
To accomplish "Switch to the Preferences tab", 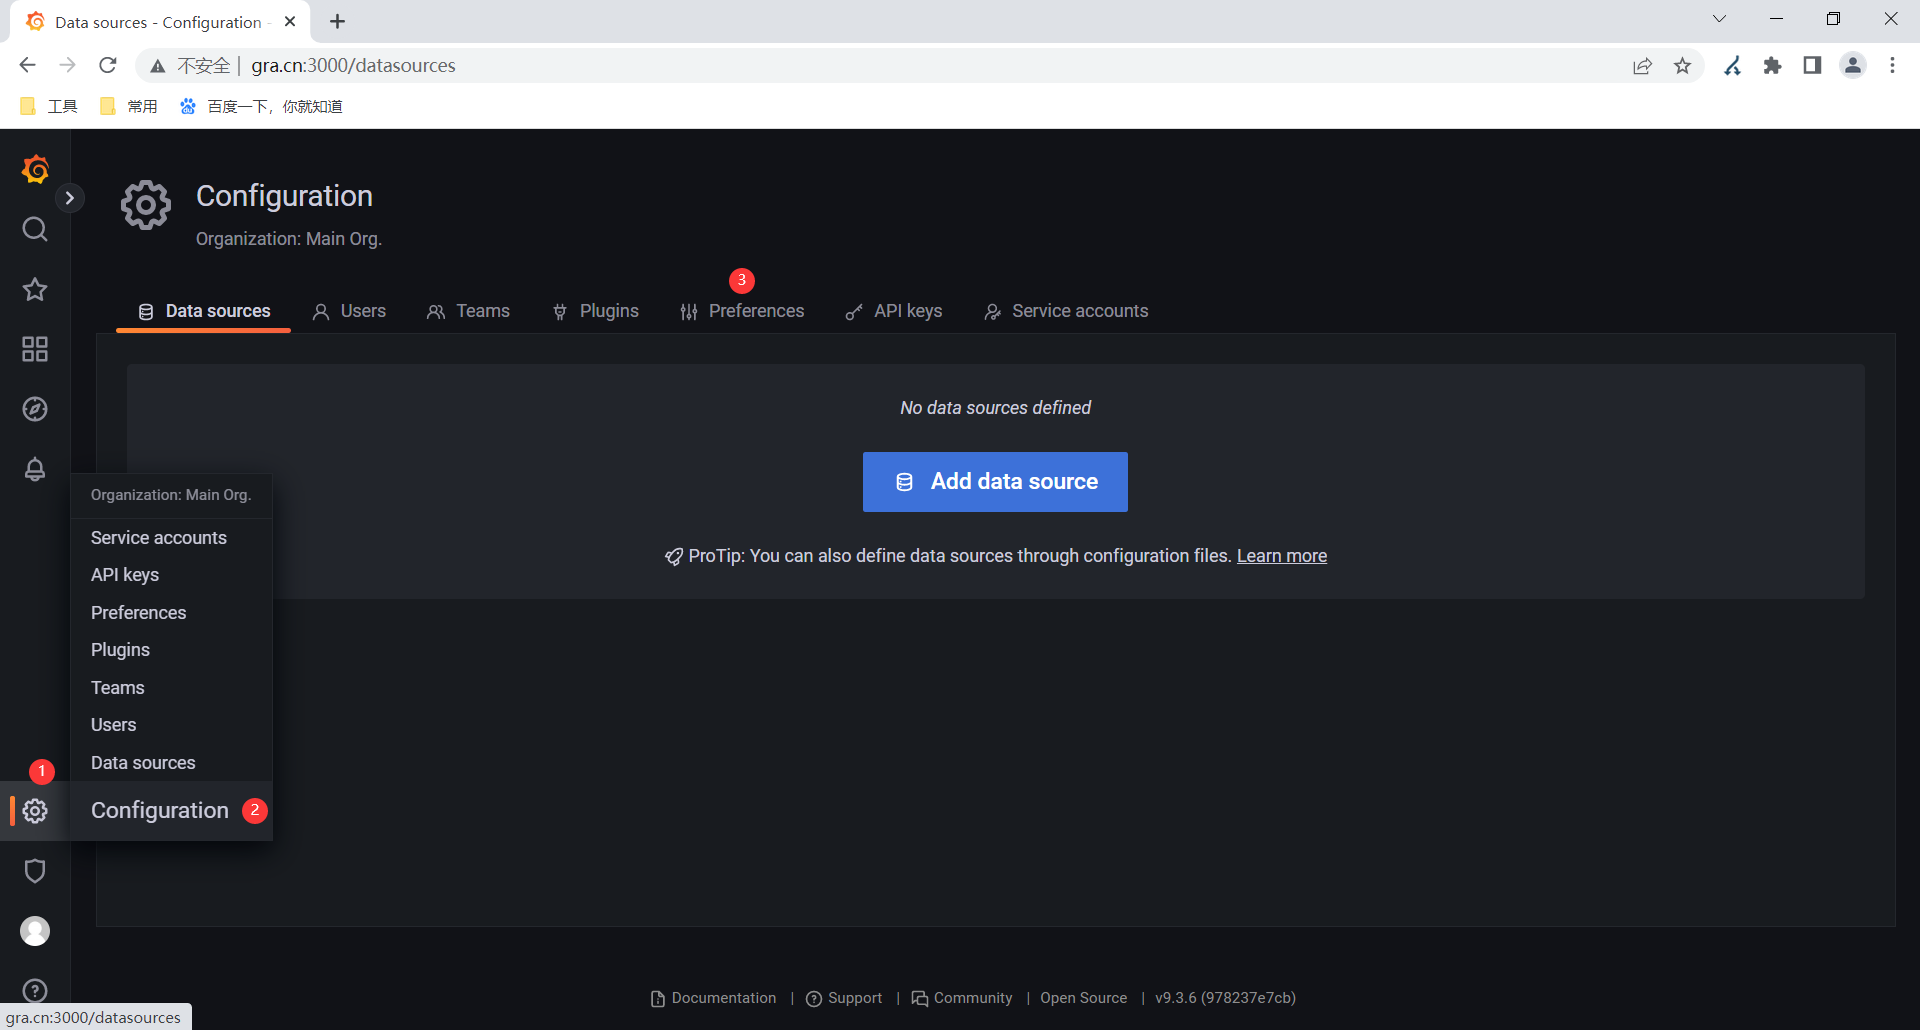I will point(742,311).
